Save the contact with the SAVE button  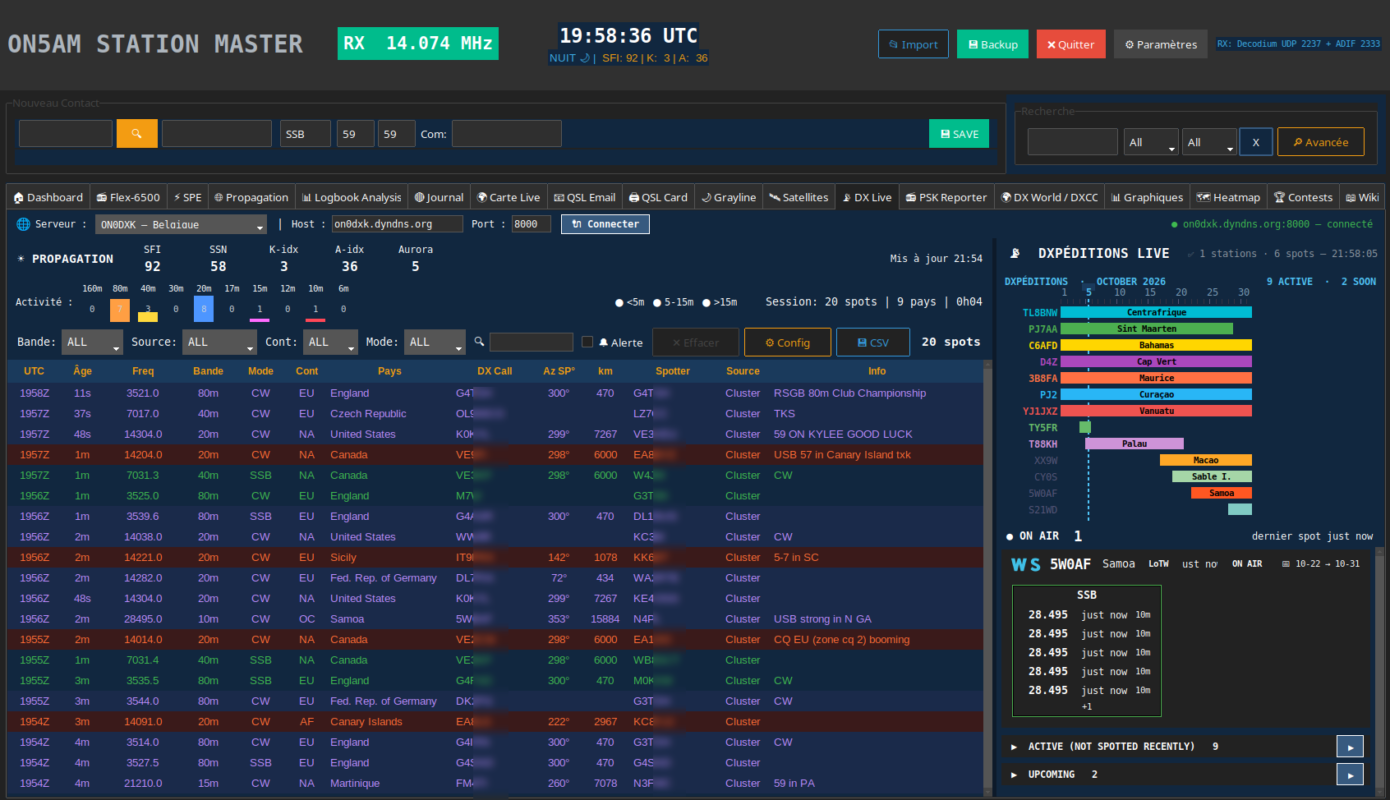click(959, 134)
